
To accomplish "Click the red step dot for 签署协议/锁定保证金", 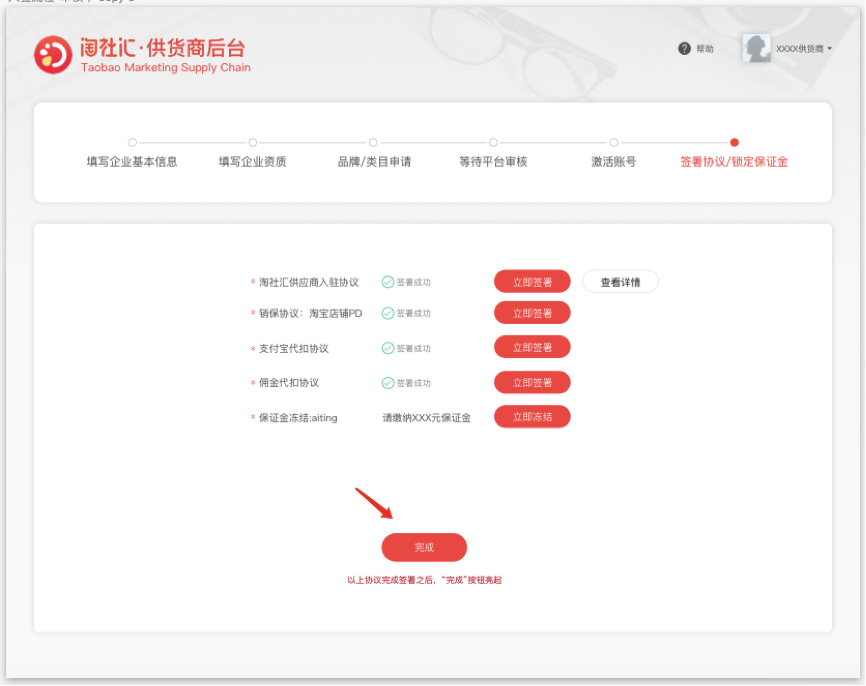I will [x=734, y=142].
